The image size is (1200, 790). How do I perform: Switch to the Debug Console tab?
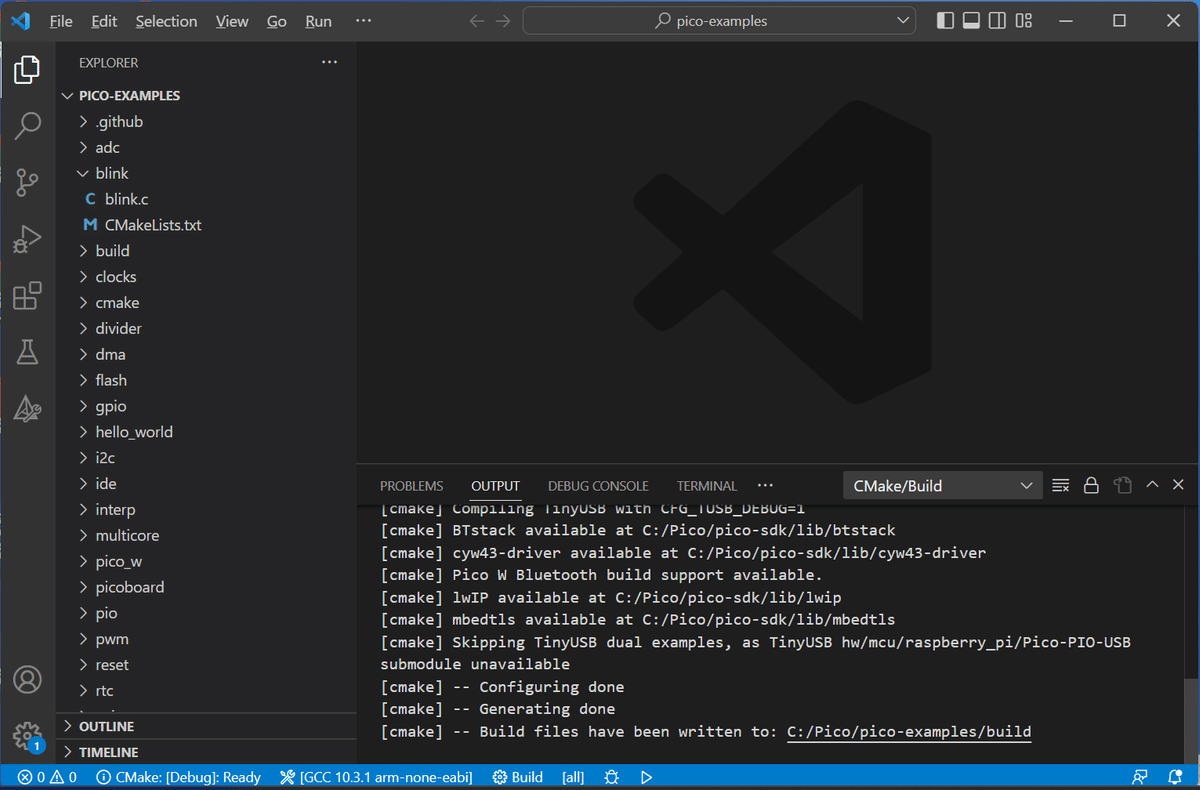coord(598,486)
